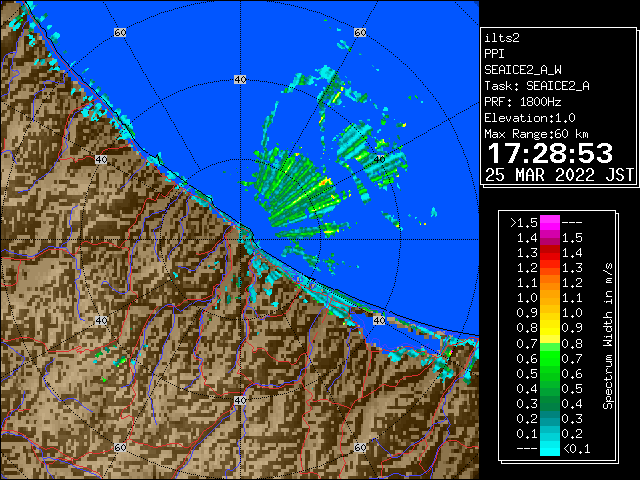The height and width of the screenshot is (480, 640).
Task: Click the 40 km ring label north of center
Action: click(x=240, y=80)
